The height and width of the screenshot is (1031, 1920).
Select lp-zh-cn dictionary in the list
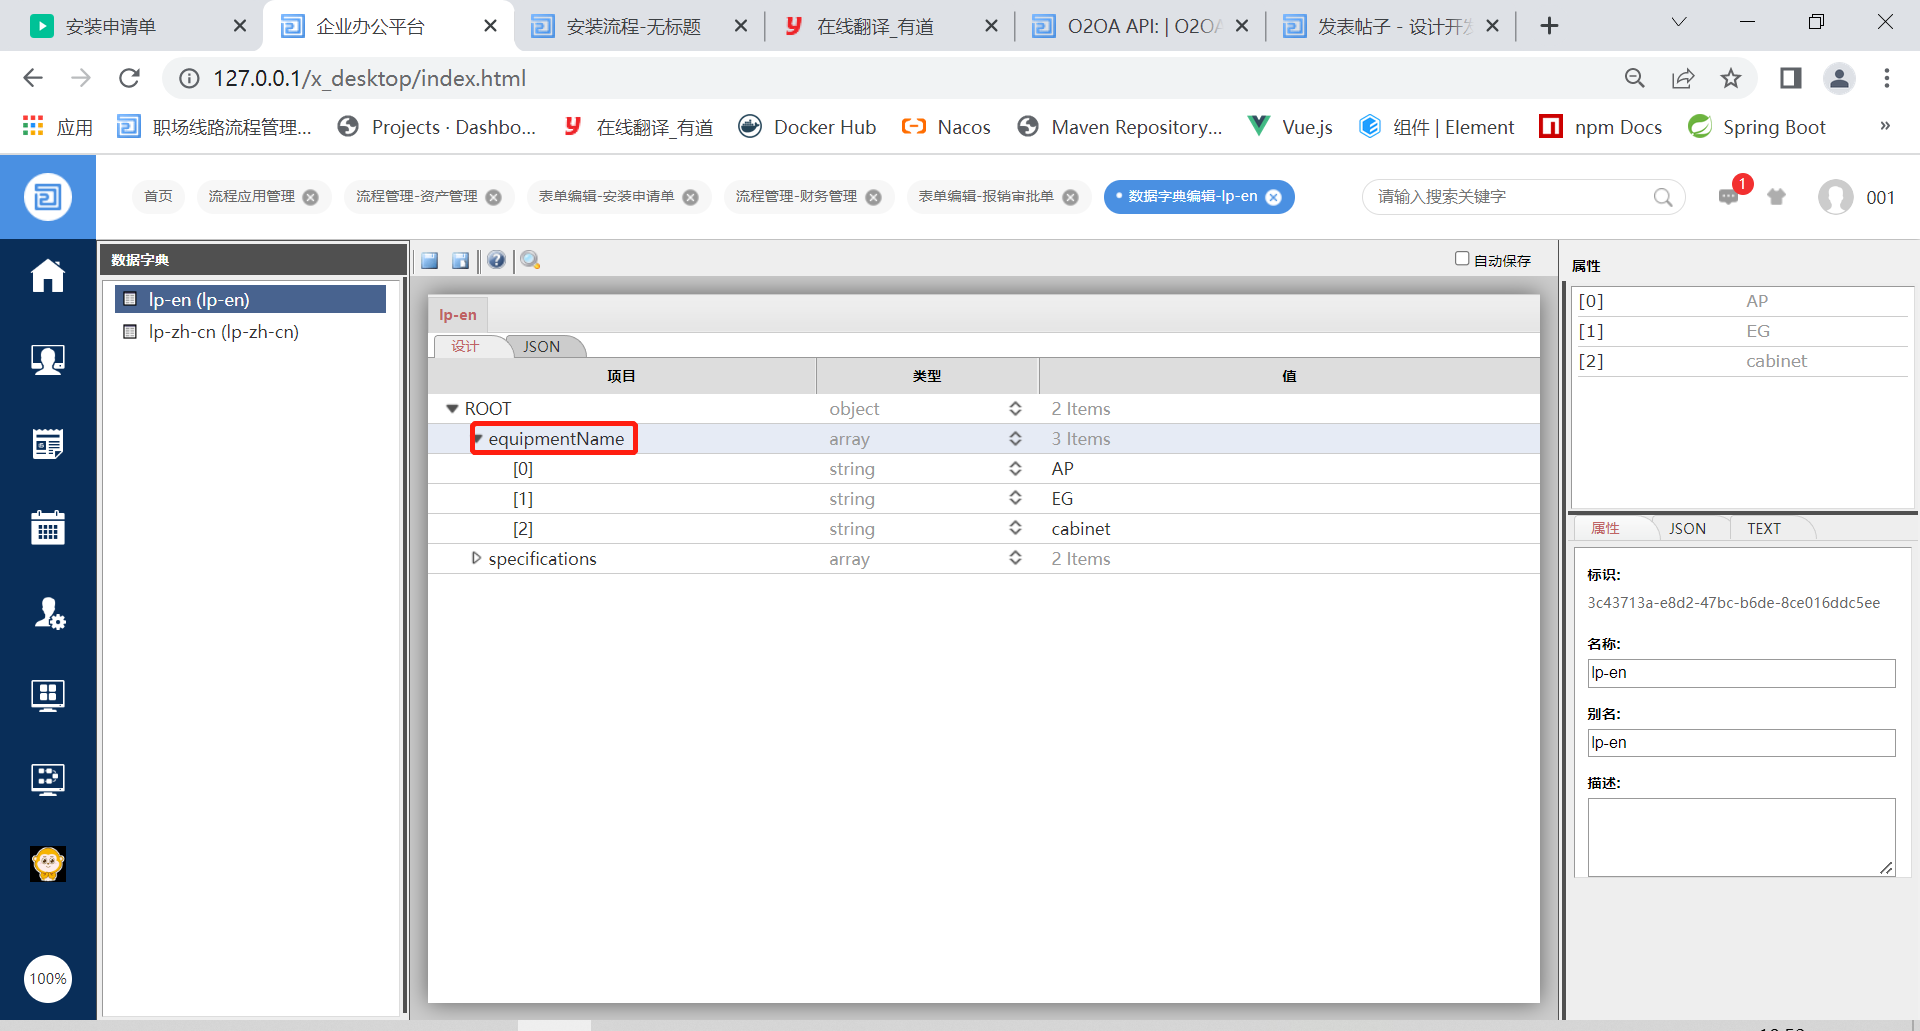pos(223,332)
